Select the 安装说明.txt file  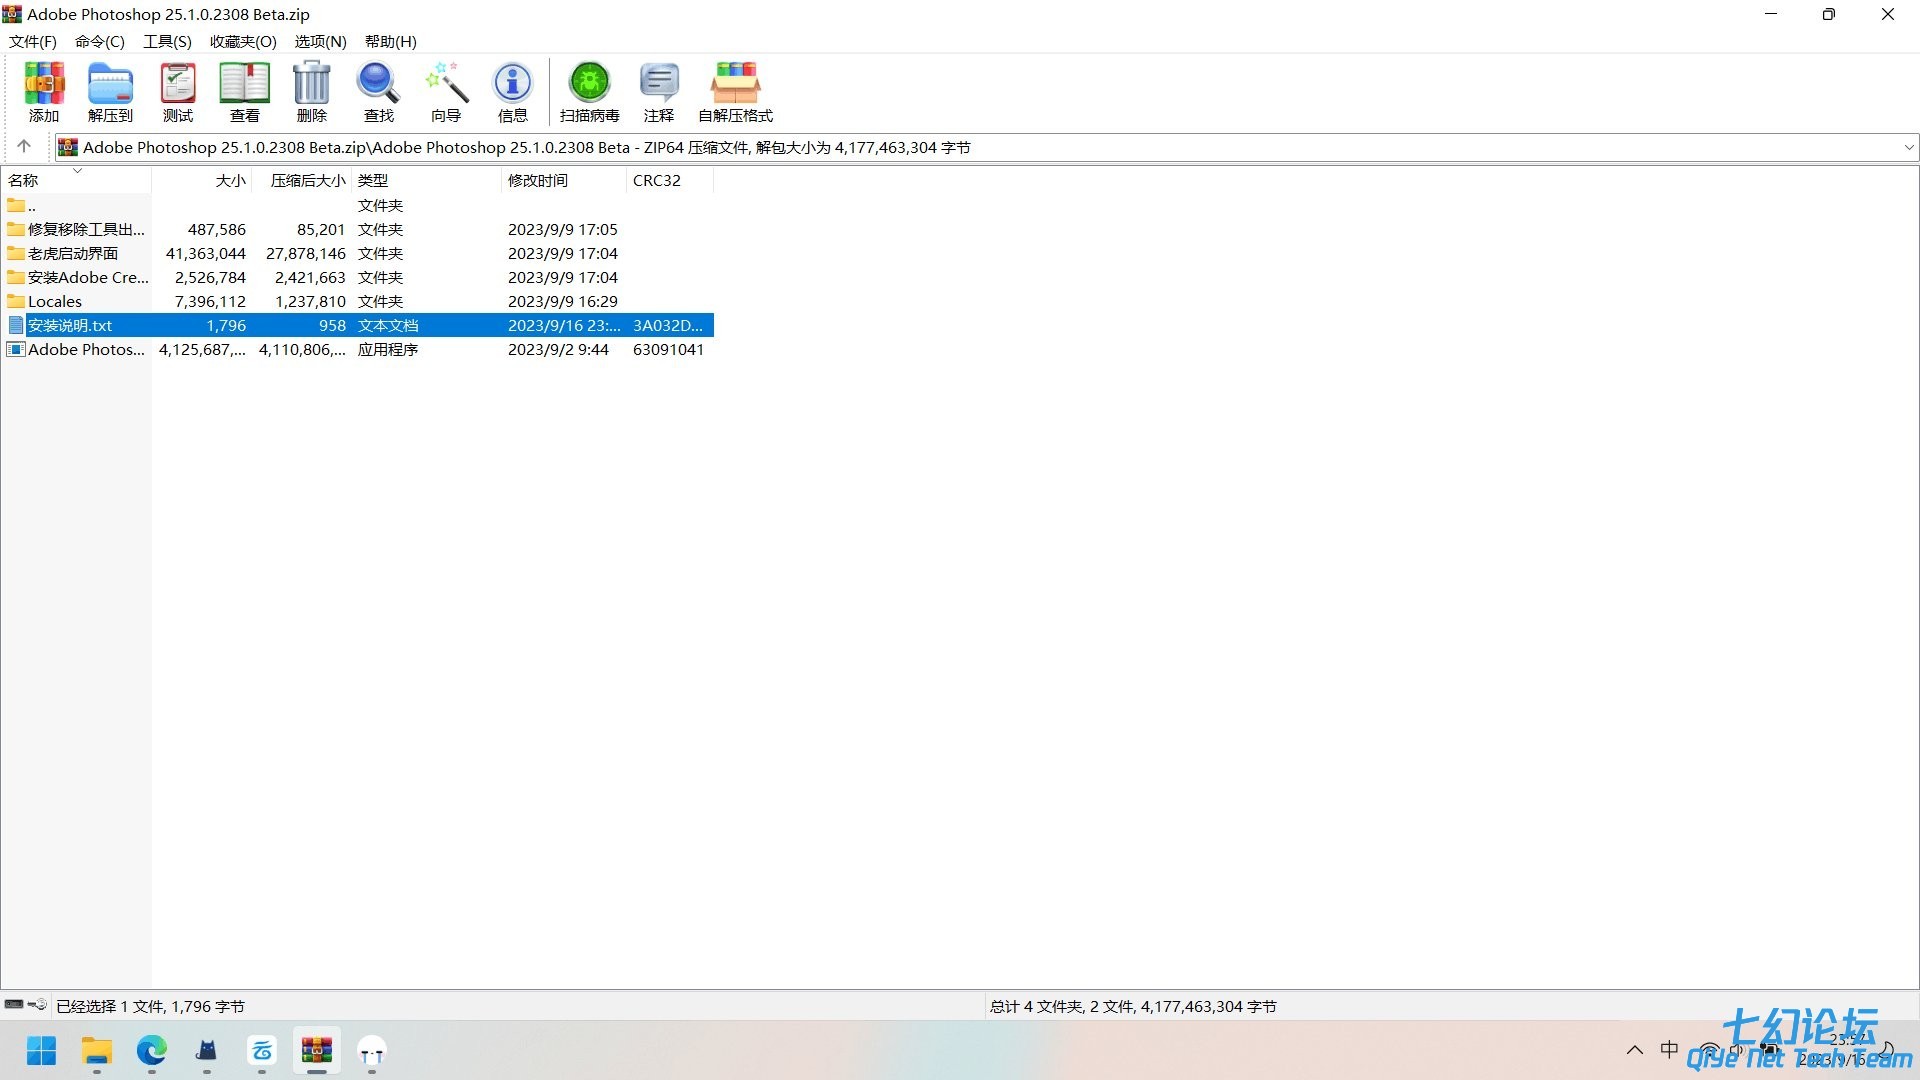tap(358, 325)
